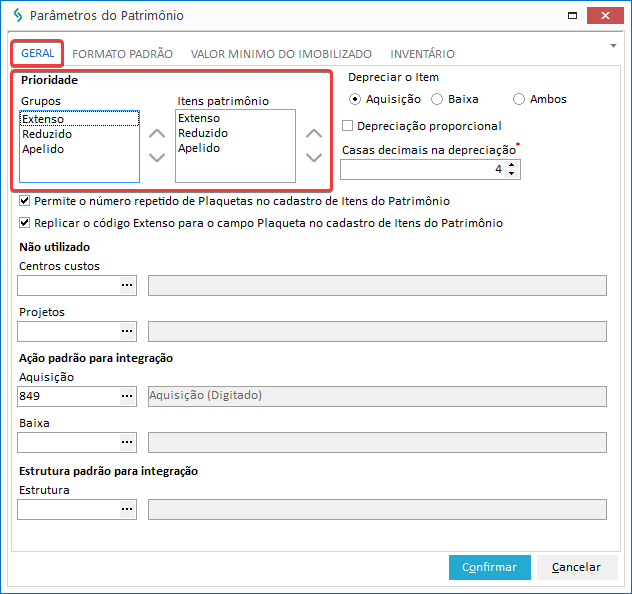
Task: Increase the Casas decimais value
Action: point(512,165)
